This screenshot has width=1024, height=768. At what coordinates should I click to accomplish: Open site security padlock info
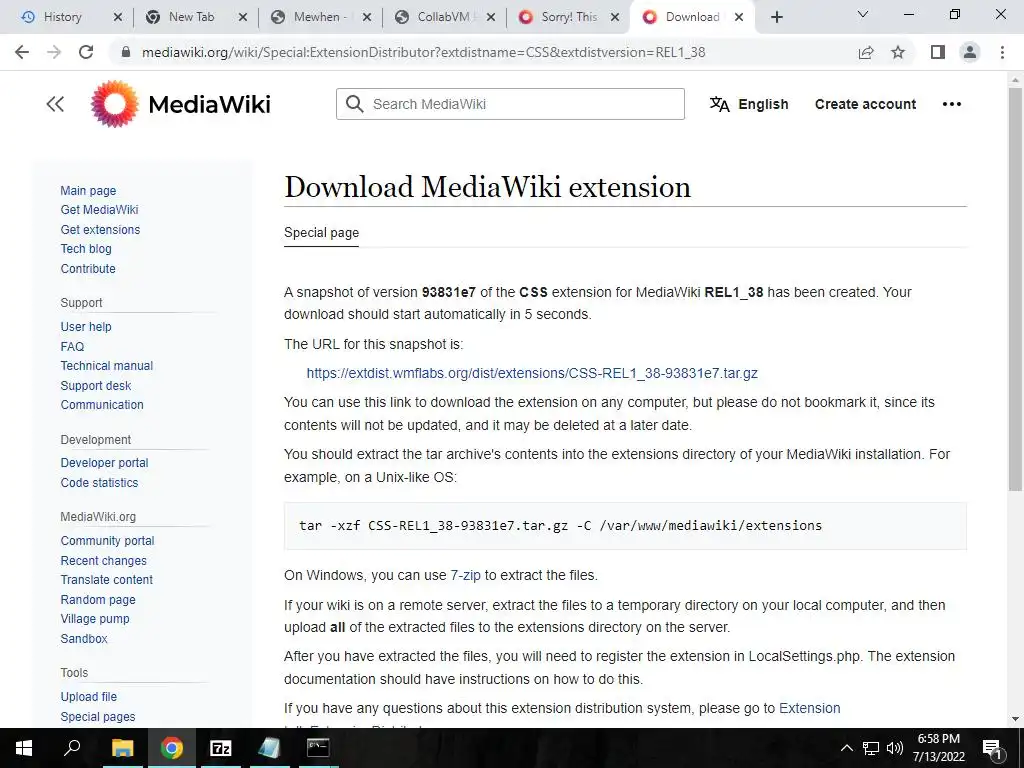[x=126, y=52]
